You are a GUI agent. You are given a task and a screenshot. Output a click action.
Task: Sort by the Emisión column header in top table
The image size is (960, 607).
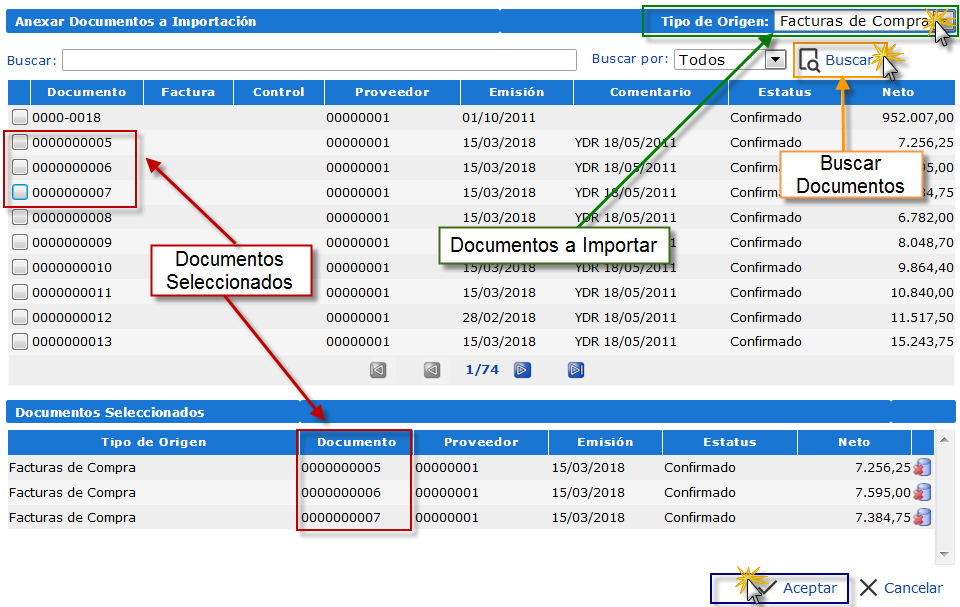[x=517, y=92]
